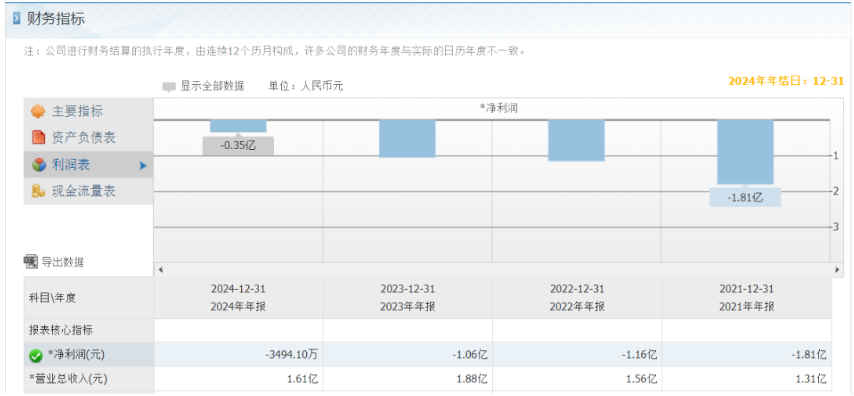854x396 pixels.
Task: Click the 单位:人民币元 label
Action: click(306, 86)
